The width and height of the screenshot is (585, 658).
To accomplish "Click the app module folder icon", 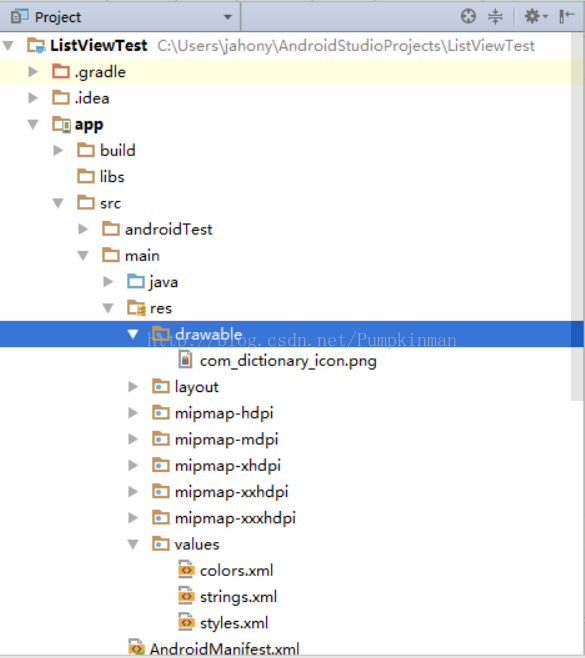I will (x=61, y=125).
